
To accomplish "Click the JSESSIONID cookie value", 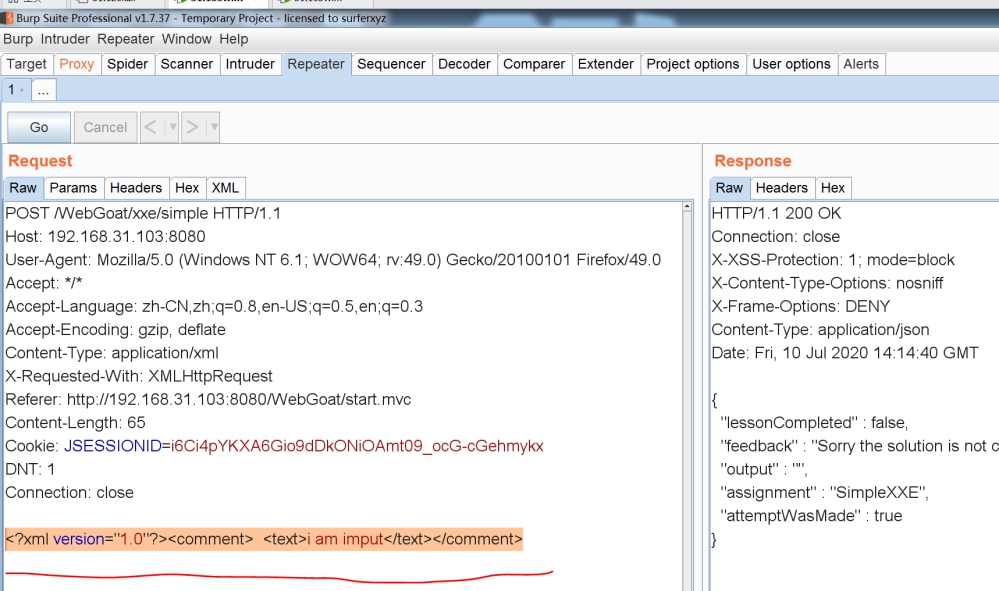I will pyautogui.click(x=357, y=446).
